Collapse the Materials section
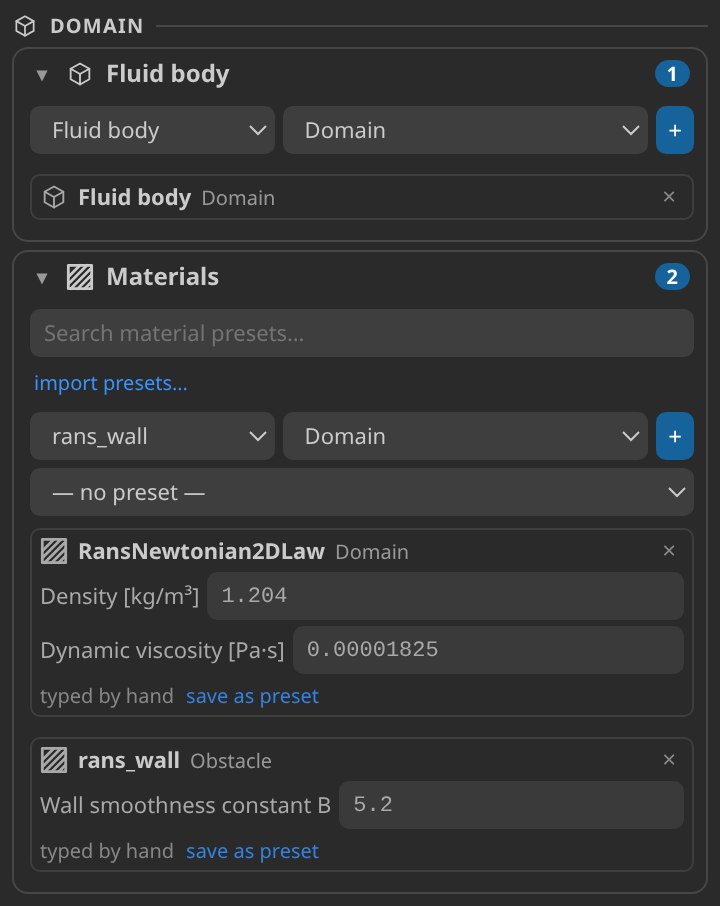The image size is (720, 906). (x=42, y=279)
